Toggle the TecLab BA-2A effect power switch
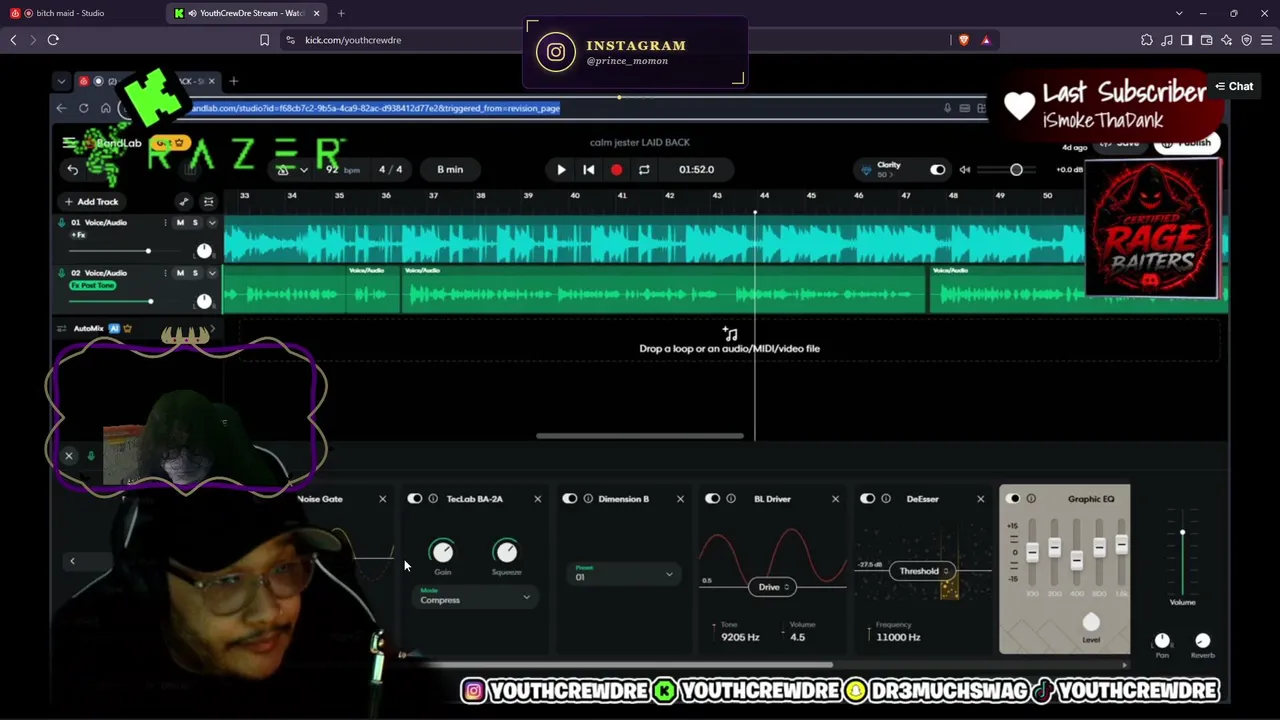This screenshot has height=720, width=1280. click(x=415, y=499)
